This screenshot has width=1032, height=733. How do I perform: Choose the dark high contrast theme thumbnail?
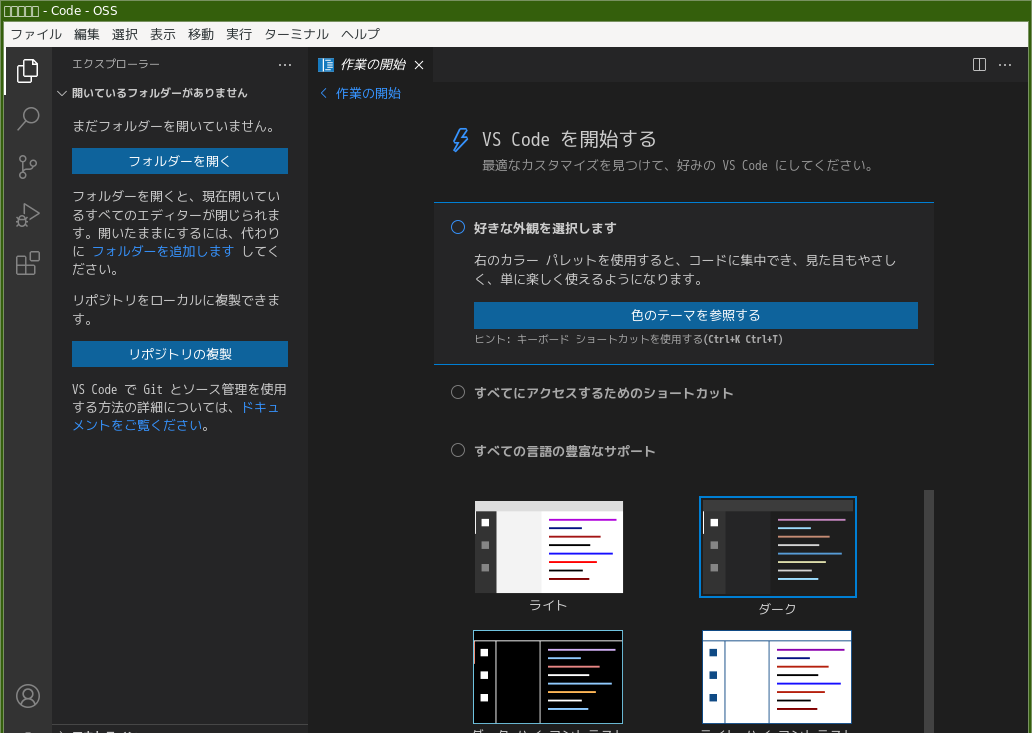[548, 677]
